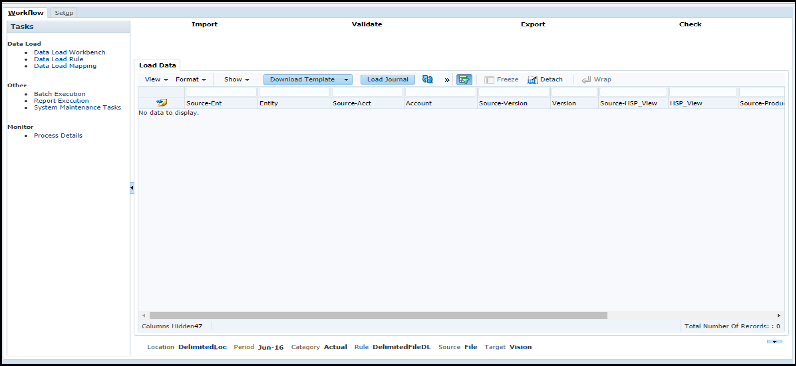Click the Source-Version column header

(513, 103)
